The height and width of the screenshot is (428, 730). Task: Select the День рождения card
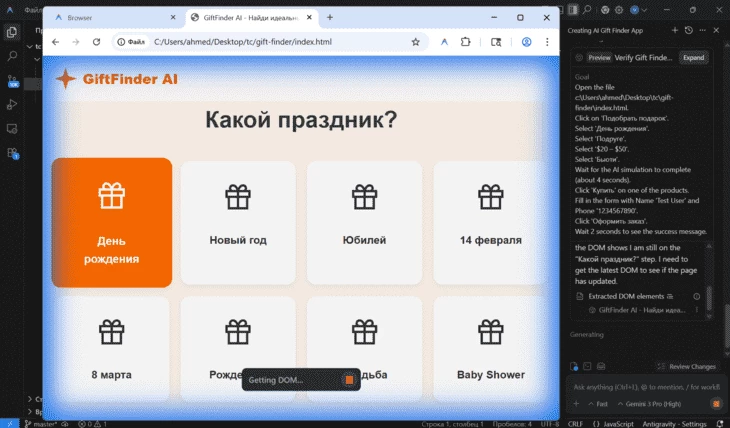[x=112, y=223]
